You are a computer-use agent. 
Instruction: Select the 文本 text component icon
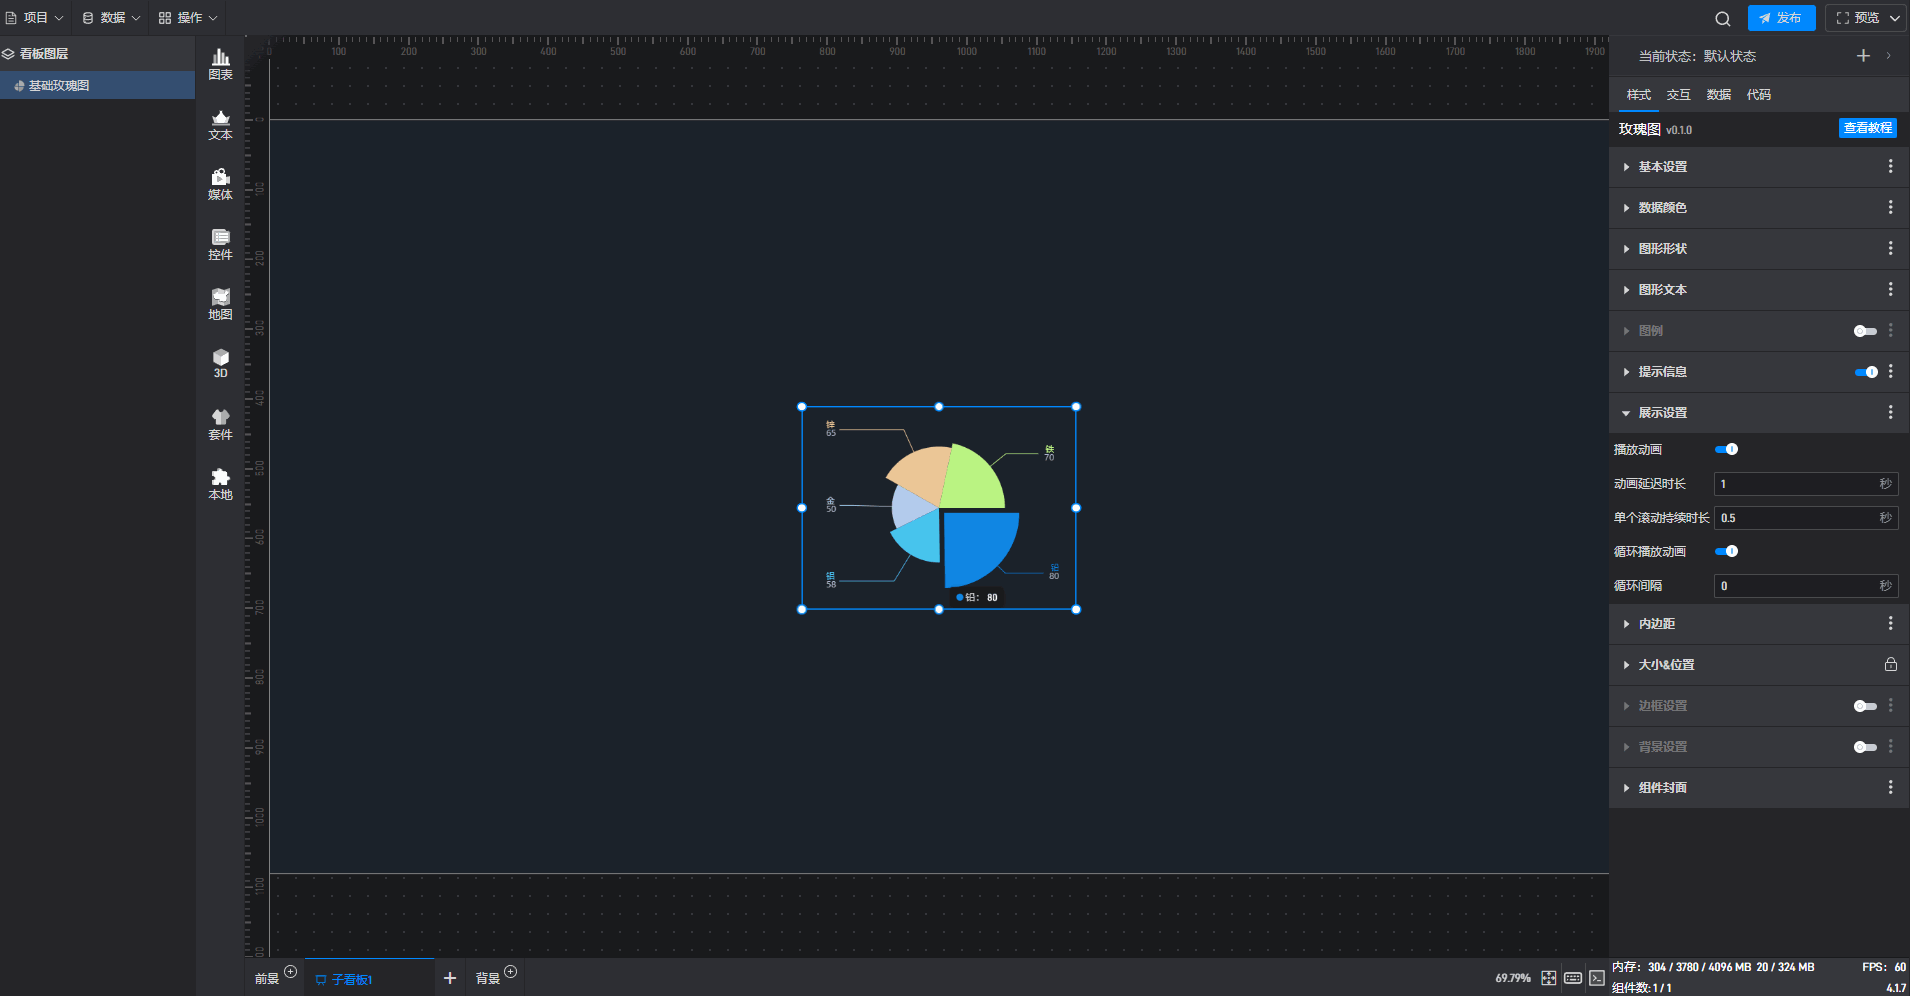click(220, 124)
